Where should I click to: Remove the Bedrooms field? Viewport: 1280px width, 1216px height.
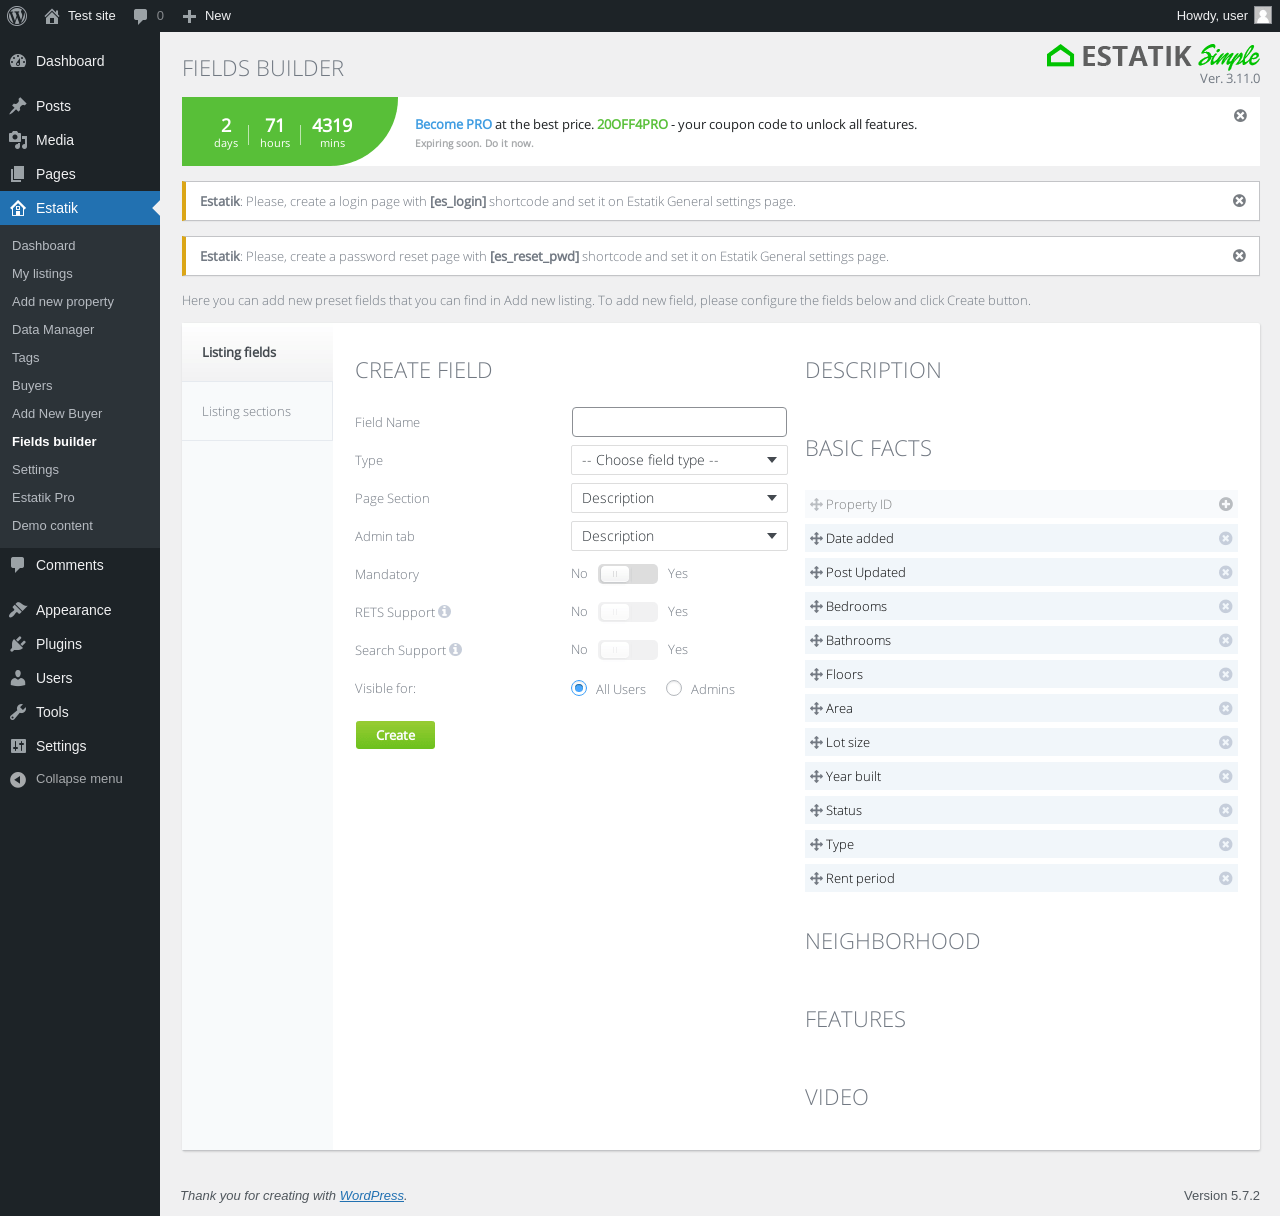pos(1226,607)
